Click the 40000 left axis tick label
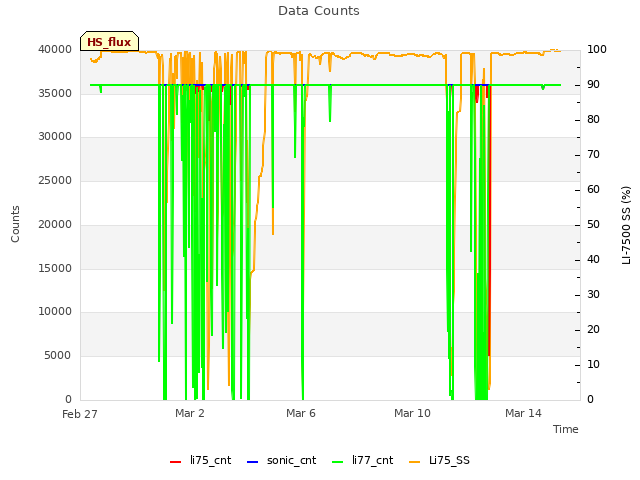The height and width of the screenshot is (480, 640). [x=55, y=49]
